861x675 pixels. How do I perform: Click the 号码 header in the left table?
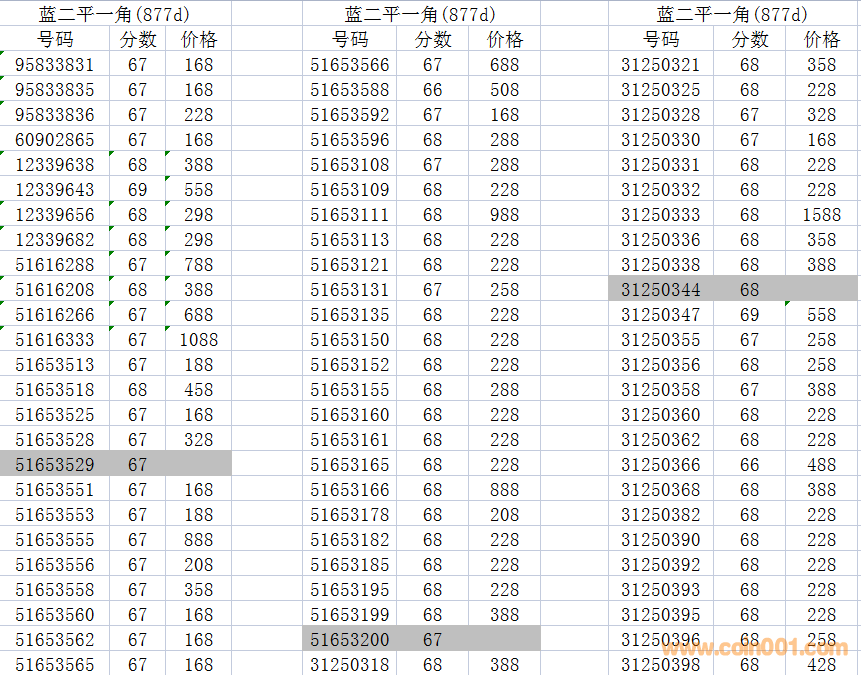point(55,40)
